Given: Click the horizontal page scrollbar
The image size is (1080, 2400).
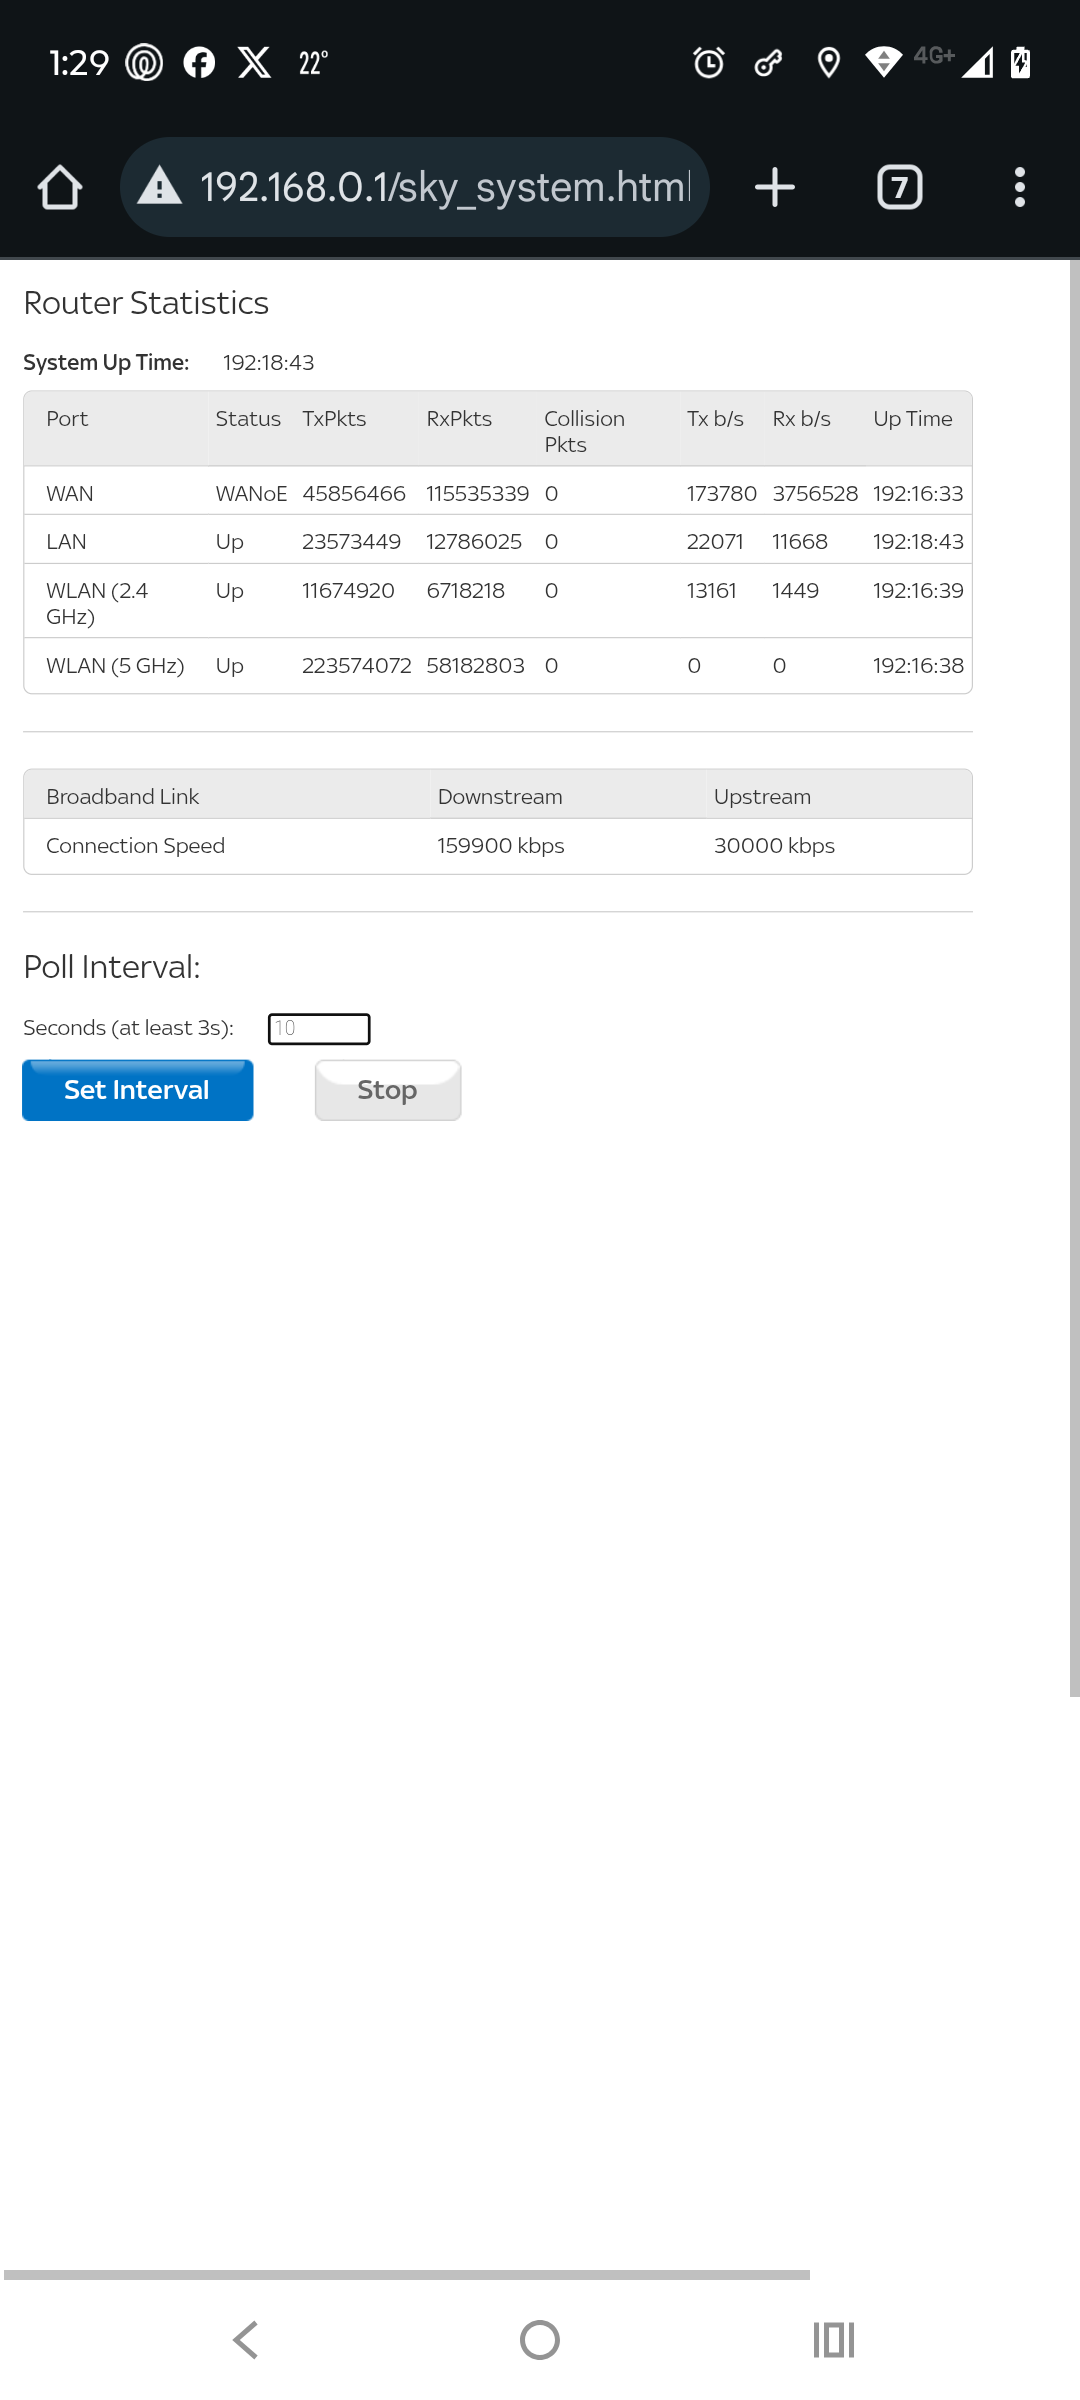Looking at the screenshot, I should pyautogui.click(x=407, y=2275).
